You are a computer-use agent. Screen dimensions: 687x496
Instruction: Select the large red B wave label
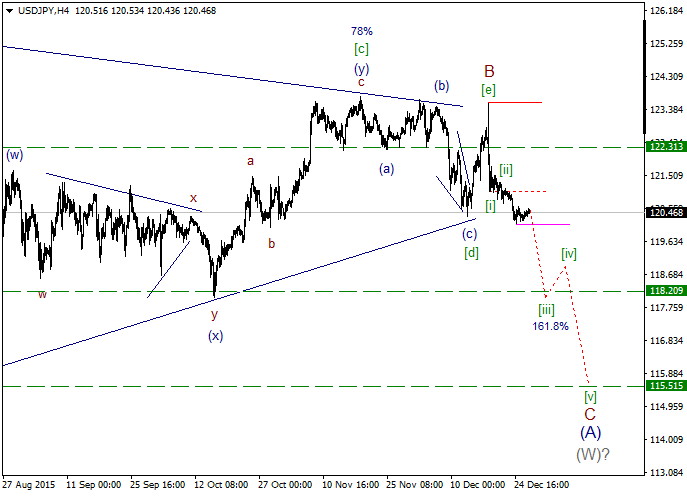point(489,71)
